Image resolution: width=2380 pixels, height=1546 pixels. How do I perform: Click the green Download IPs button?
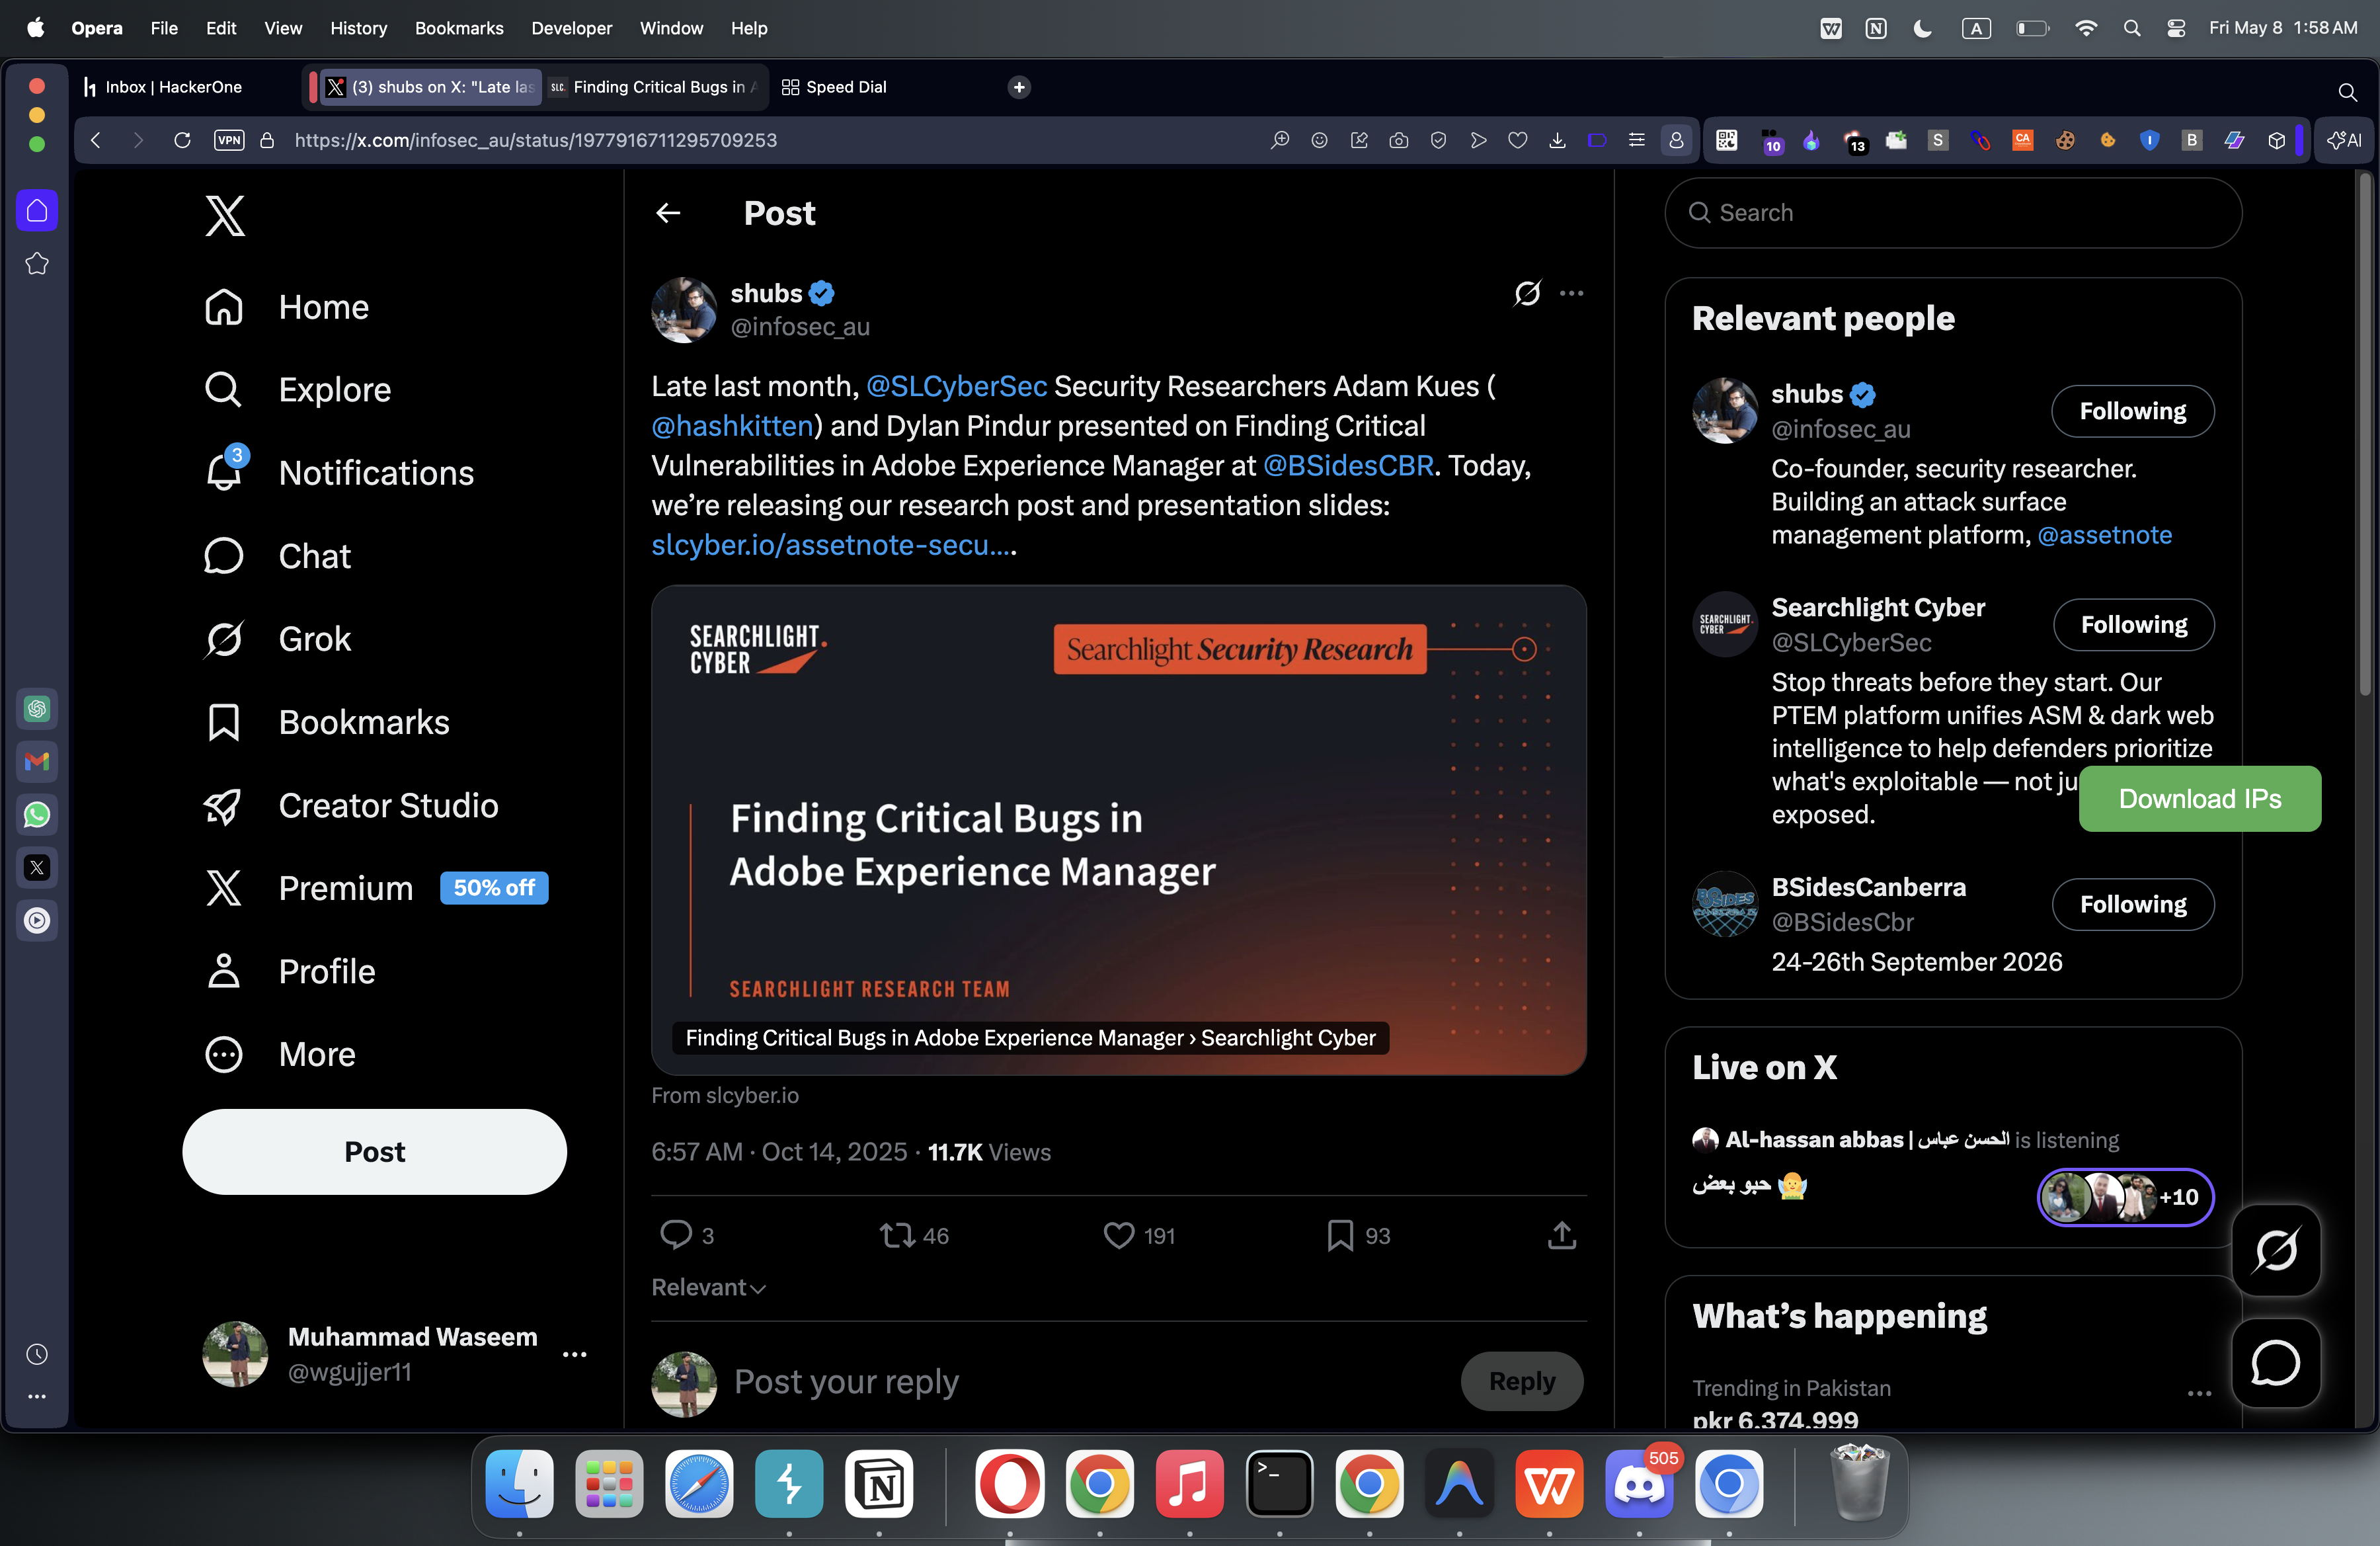(2199, 799)
